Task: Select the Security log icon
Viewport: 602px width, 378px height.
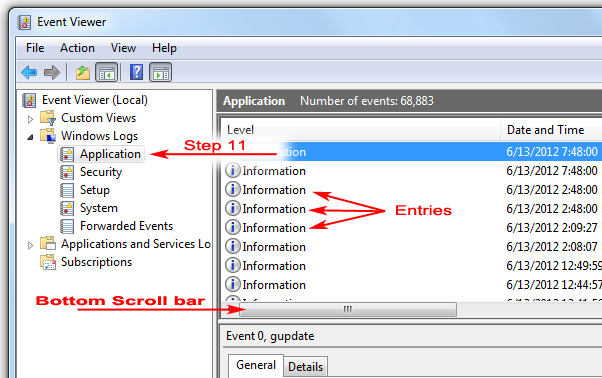Action: coord(67,172)
